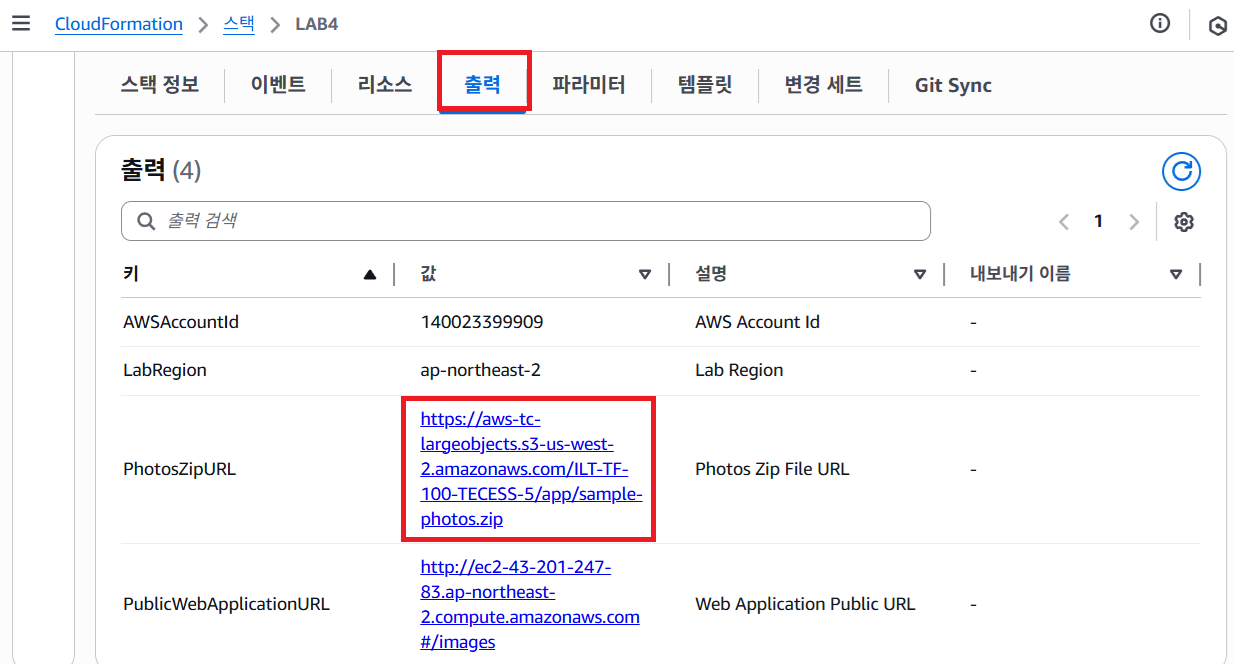Select the PhotosZipURL key cell
The height and width of the screenshot is (664, 1234).
[x=180, y=469]
